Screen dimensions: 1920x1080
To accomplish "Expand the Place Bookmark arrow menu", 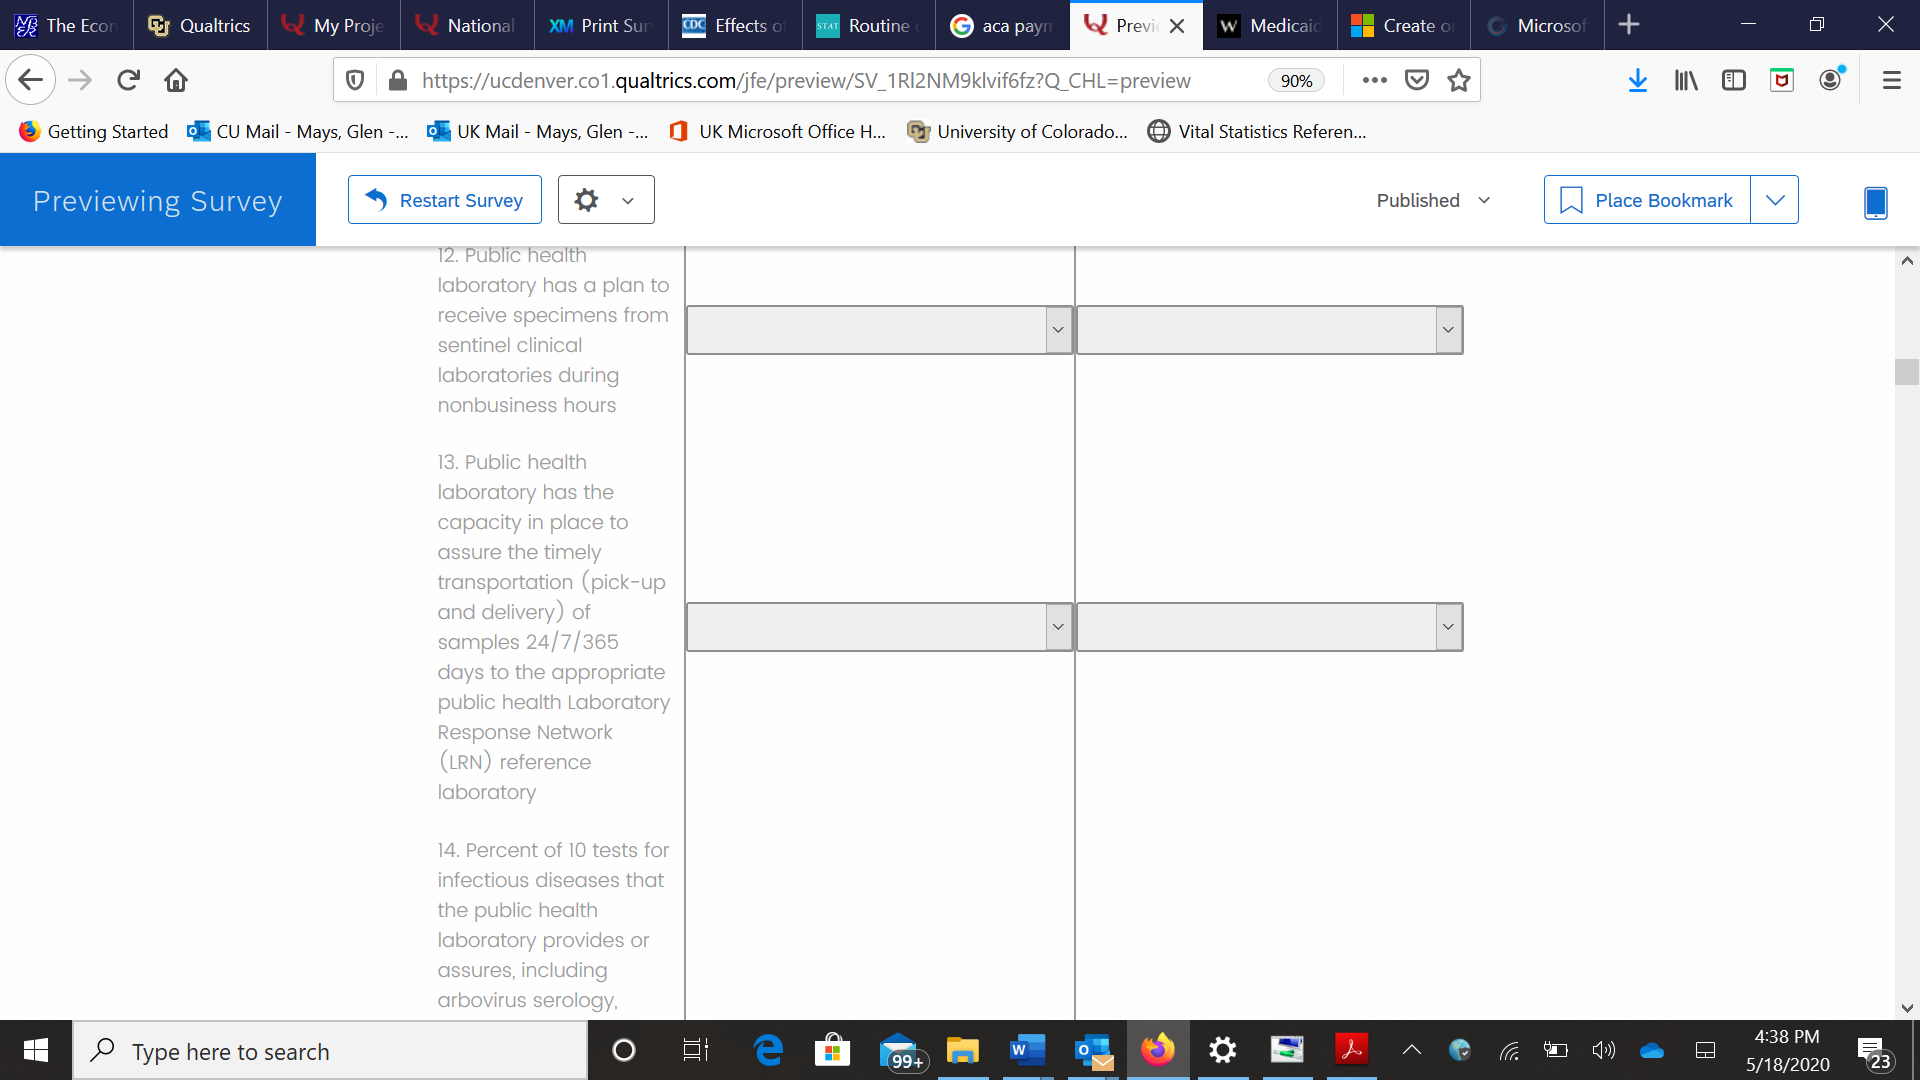I will pos(1774,200).
